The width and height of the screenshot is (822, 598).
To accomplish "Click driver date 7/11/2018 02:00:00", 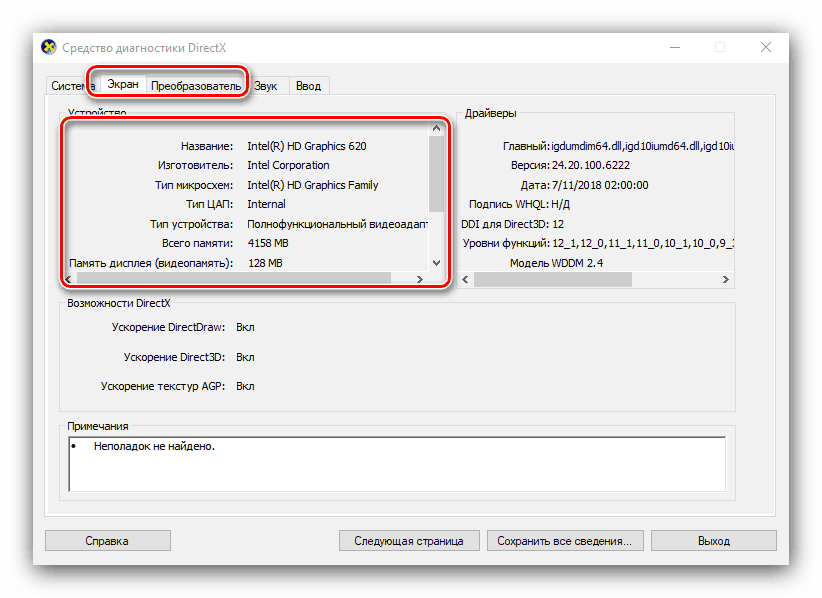I will [x=600, y=185].
